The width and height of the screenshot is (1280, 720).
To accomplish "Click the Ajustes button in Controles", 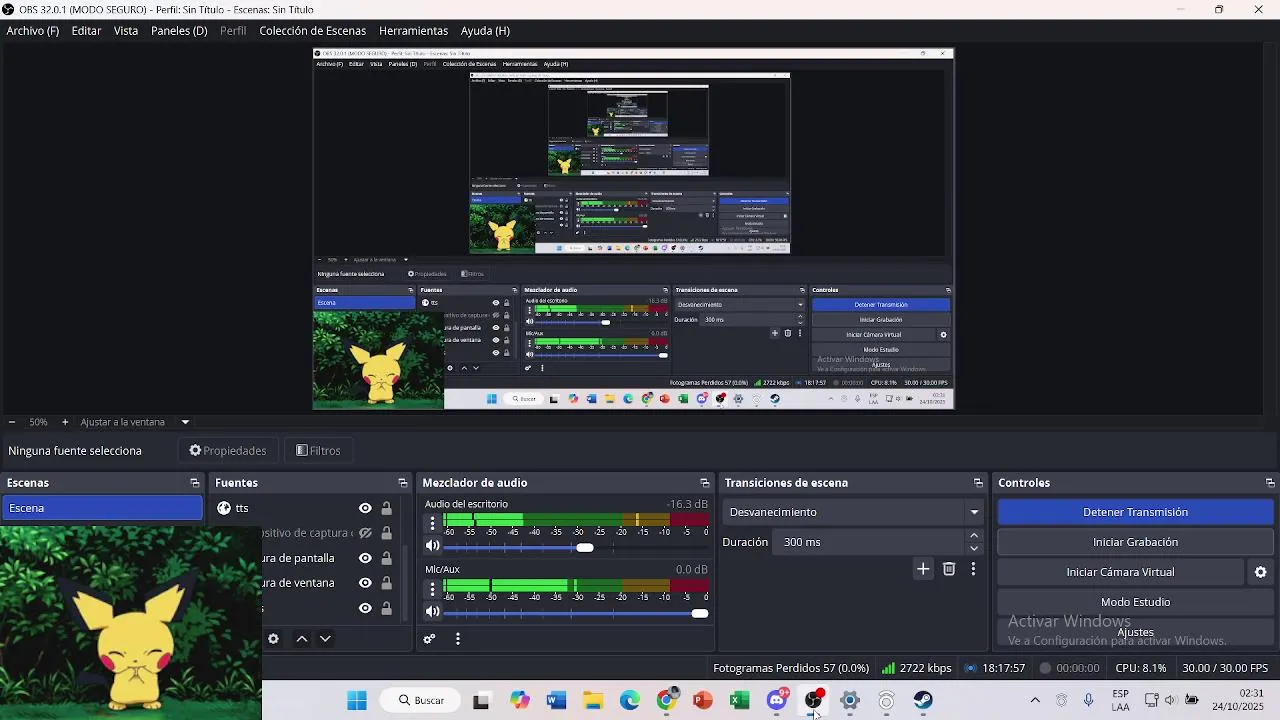I will [x=1135, y=632].
